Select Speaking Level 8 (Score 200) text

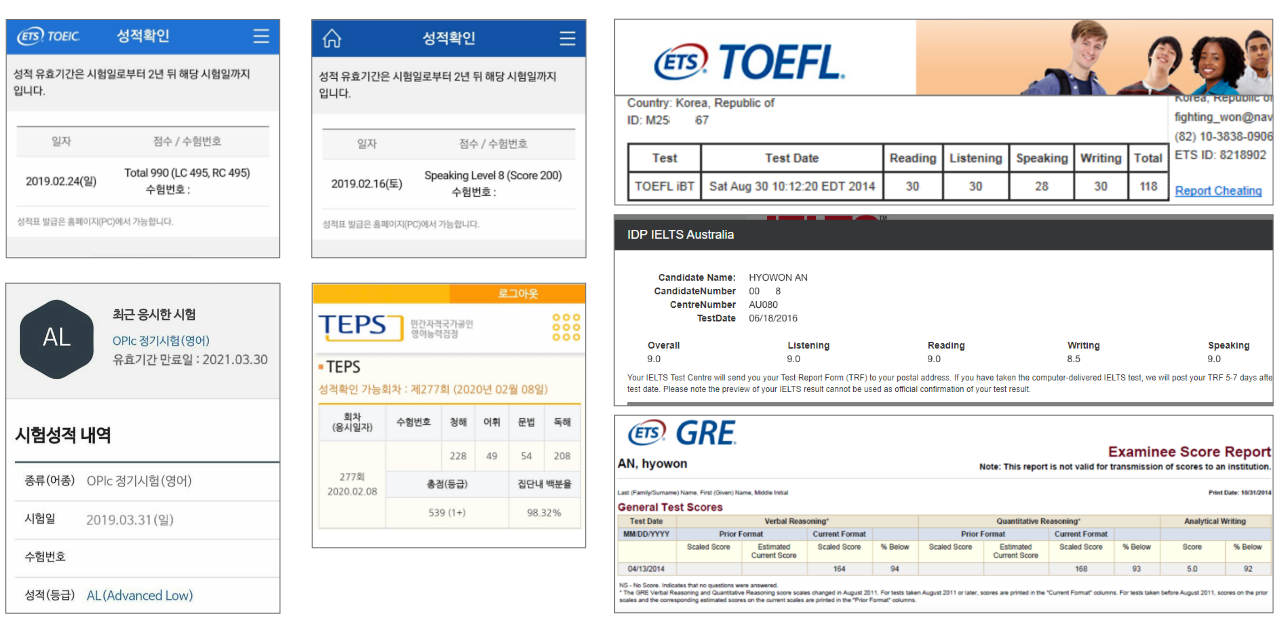coord(493,175)
